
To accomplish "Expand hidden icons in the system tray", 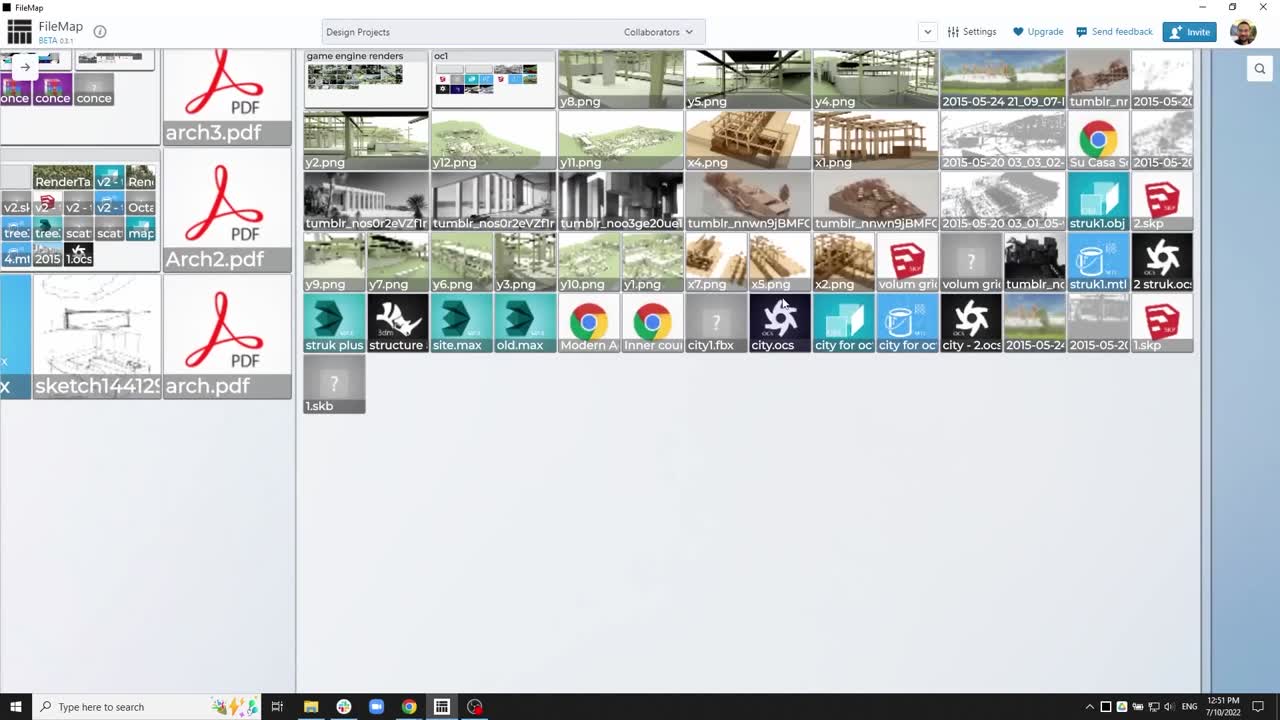I will pos(1090,706).
